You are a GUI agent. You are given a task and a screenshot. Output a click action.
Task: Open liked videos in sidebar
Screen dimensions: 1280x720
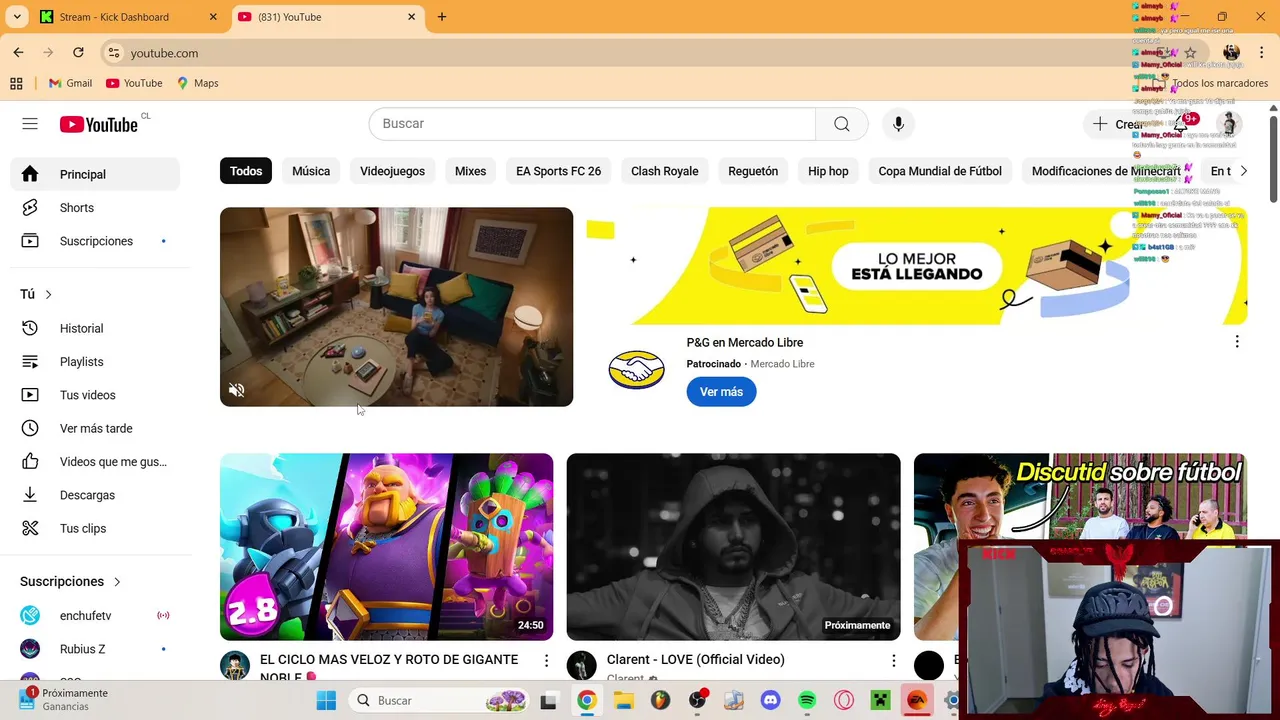pos(95,462)
